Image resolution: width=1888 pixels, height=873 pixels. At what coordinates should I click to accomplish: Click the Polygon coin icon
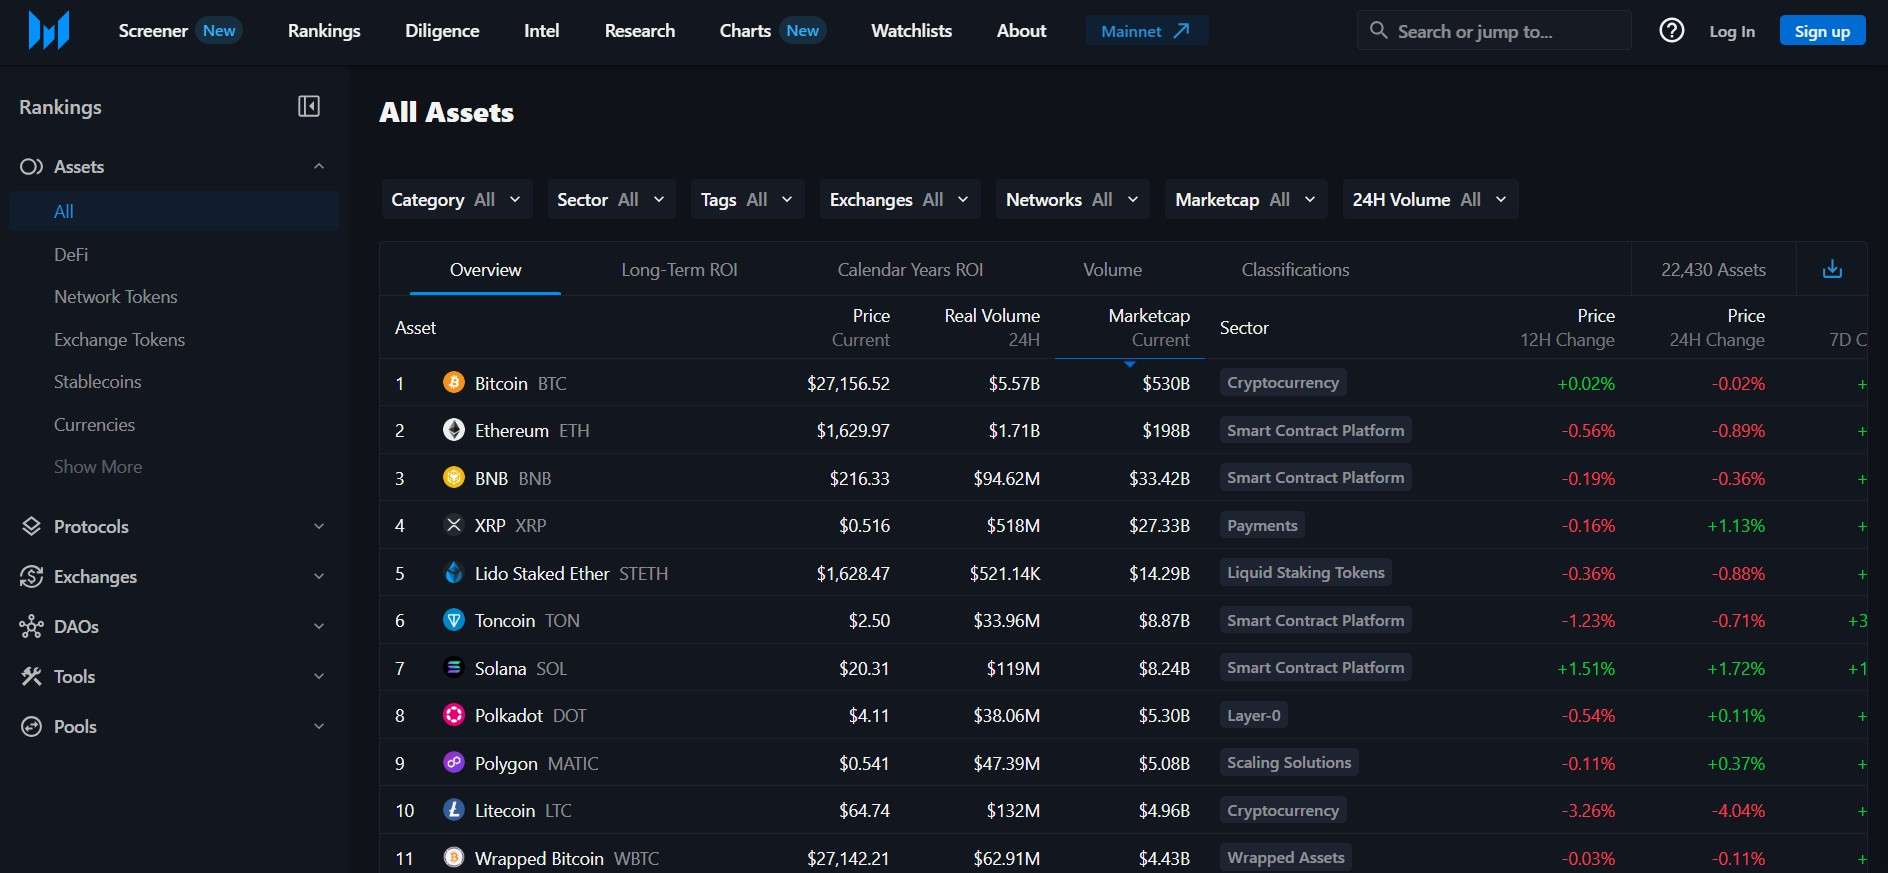click(454, 763)
